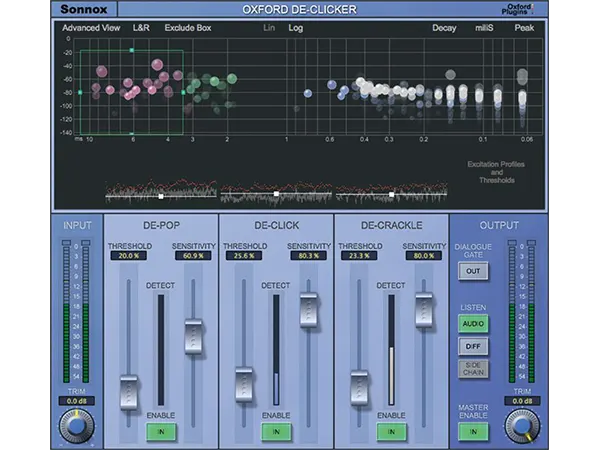Click the DE-CLICK detect meter
Screen dimensions: 600x450
[x=276, y=350]
